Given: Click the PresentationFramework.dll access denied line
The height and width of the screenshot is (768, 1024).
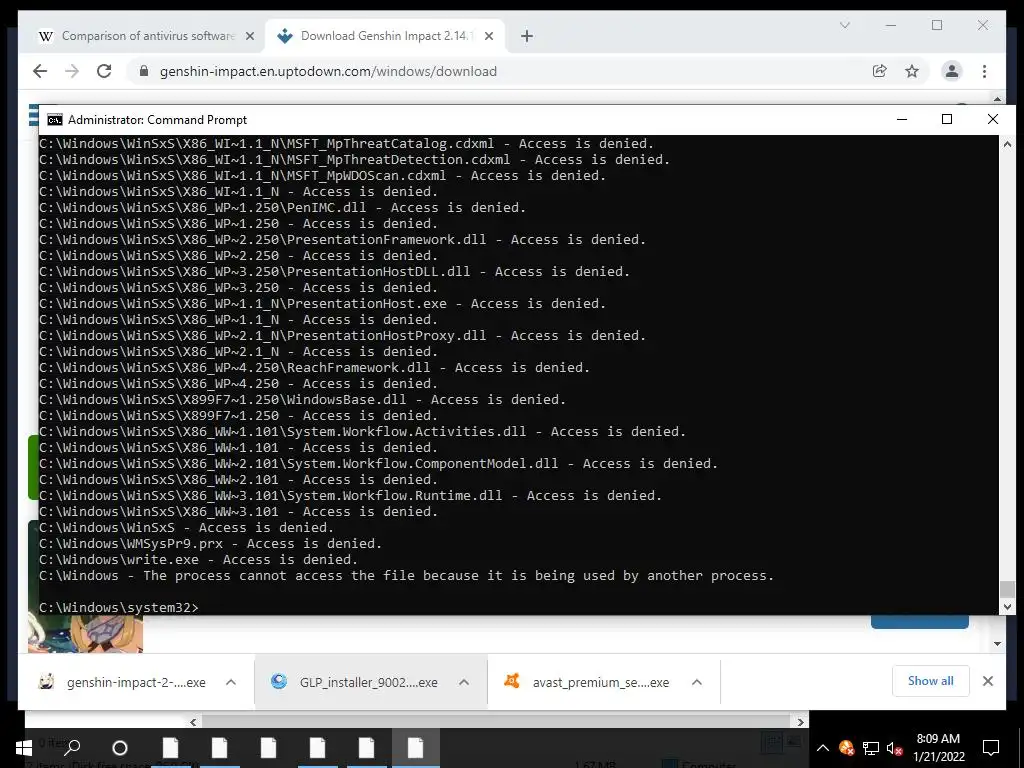Looking at the screenshot, I should point(342,240).
